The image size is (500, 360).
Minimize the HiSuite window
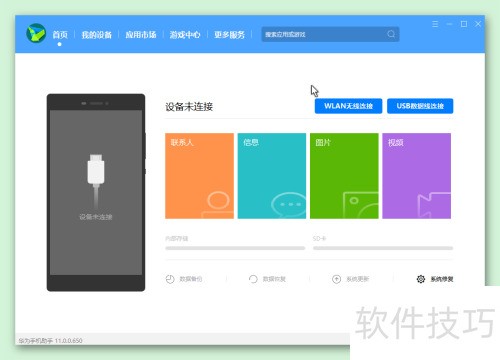point(449,24)
